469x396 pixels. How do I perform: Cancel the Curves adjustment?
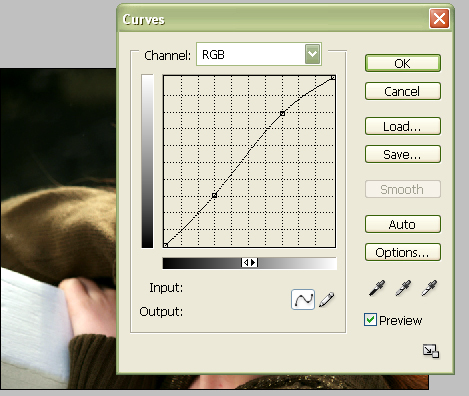pos(403,91)
